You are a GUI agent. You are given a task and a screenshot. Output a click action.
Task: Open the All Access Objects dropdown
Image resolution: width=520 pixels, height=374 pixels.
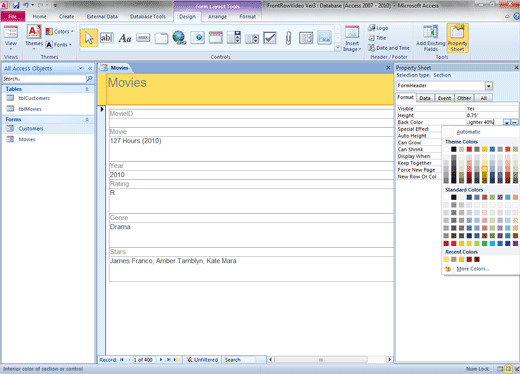pos(80,68)
